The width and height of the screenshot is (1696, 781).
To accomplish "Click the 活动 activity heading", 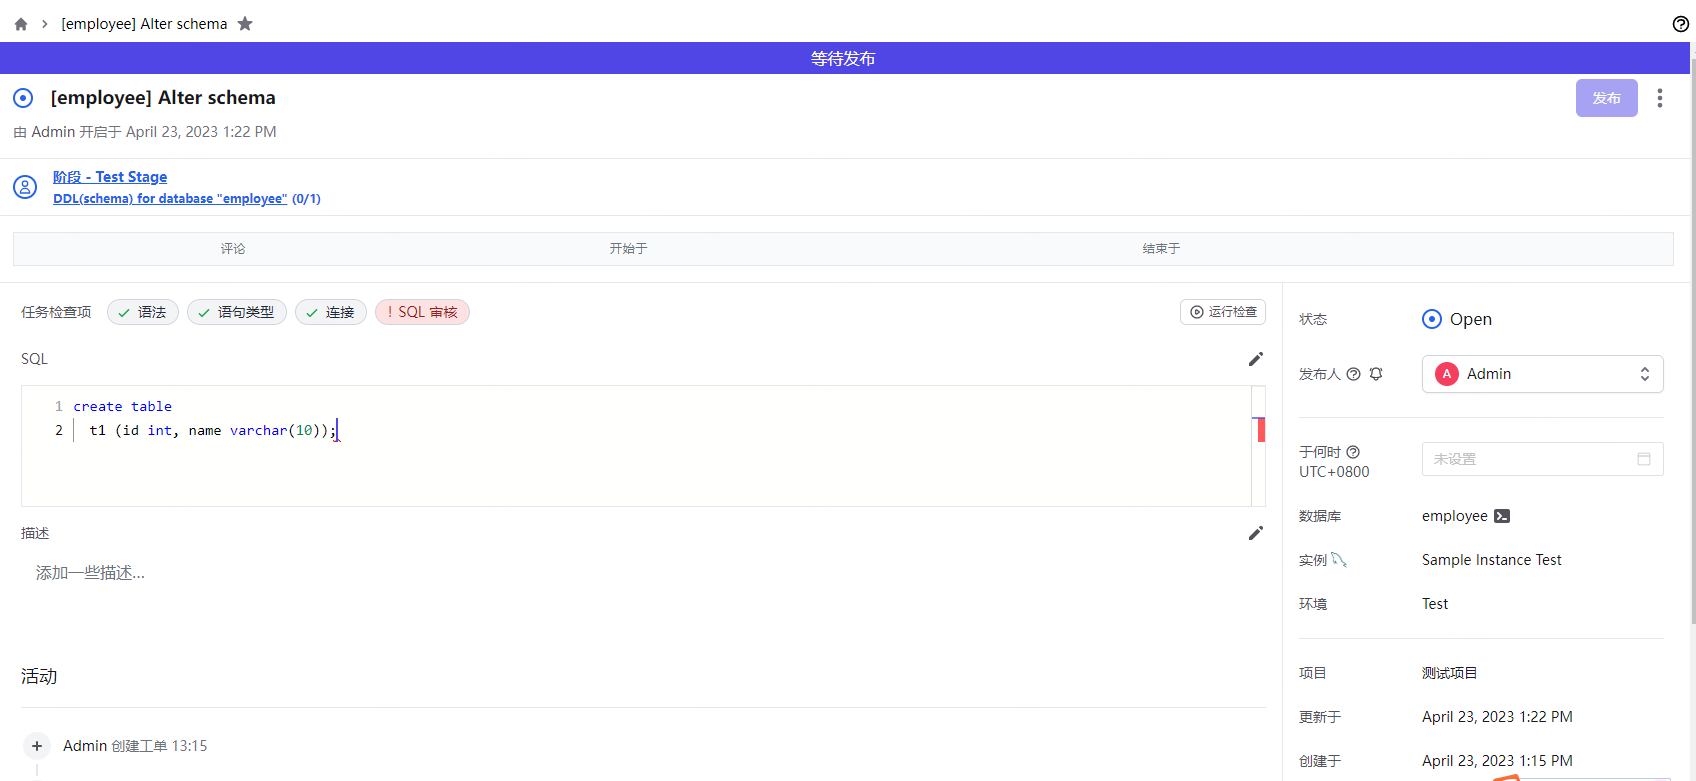I will coord(39,677).
